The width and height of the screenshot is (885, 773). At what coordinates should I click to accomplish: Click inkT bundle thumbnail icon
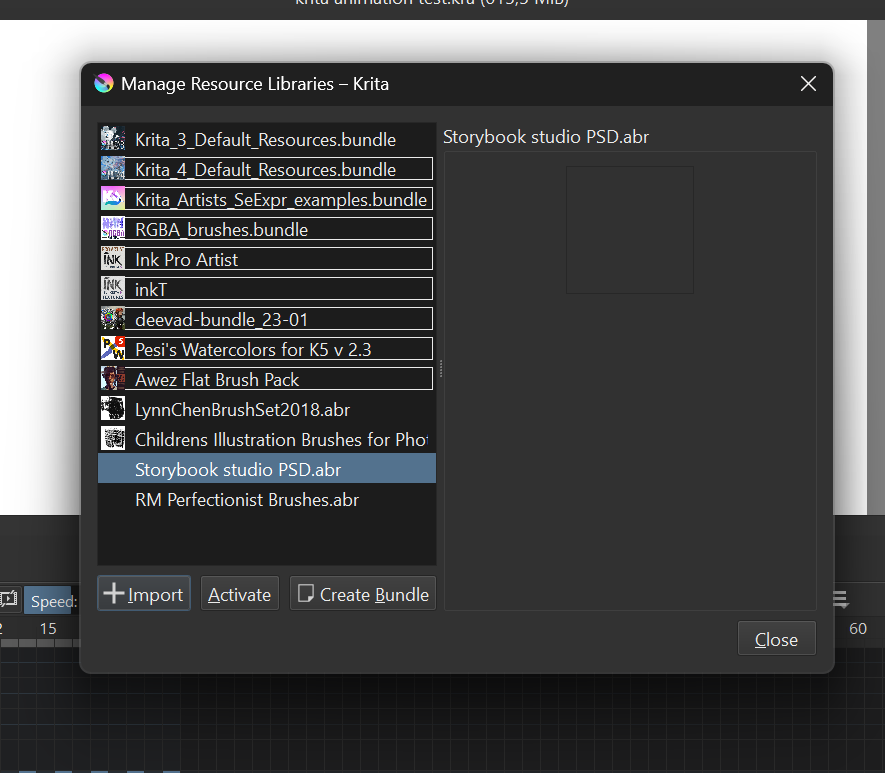113,288
